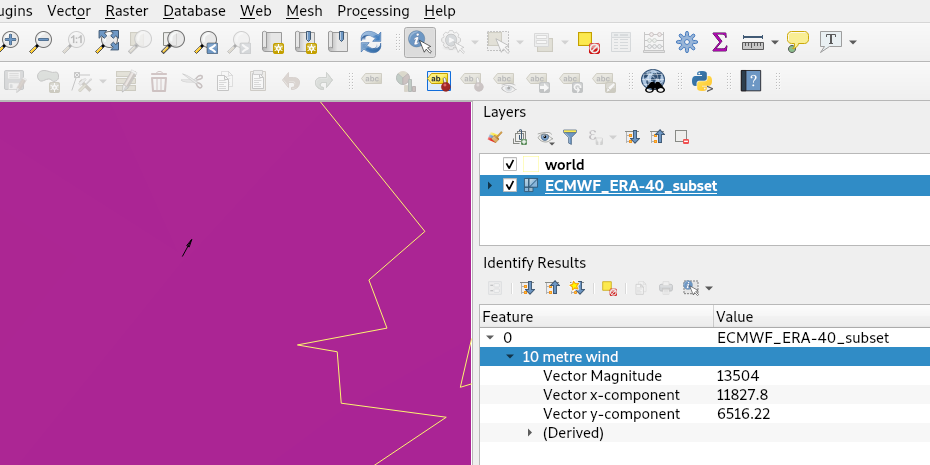
Task: Select the Measure Line ruler tool
Action: point(753,42)
